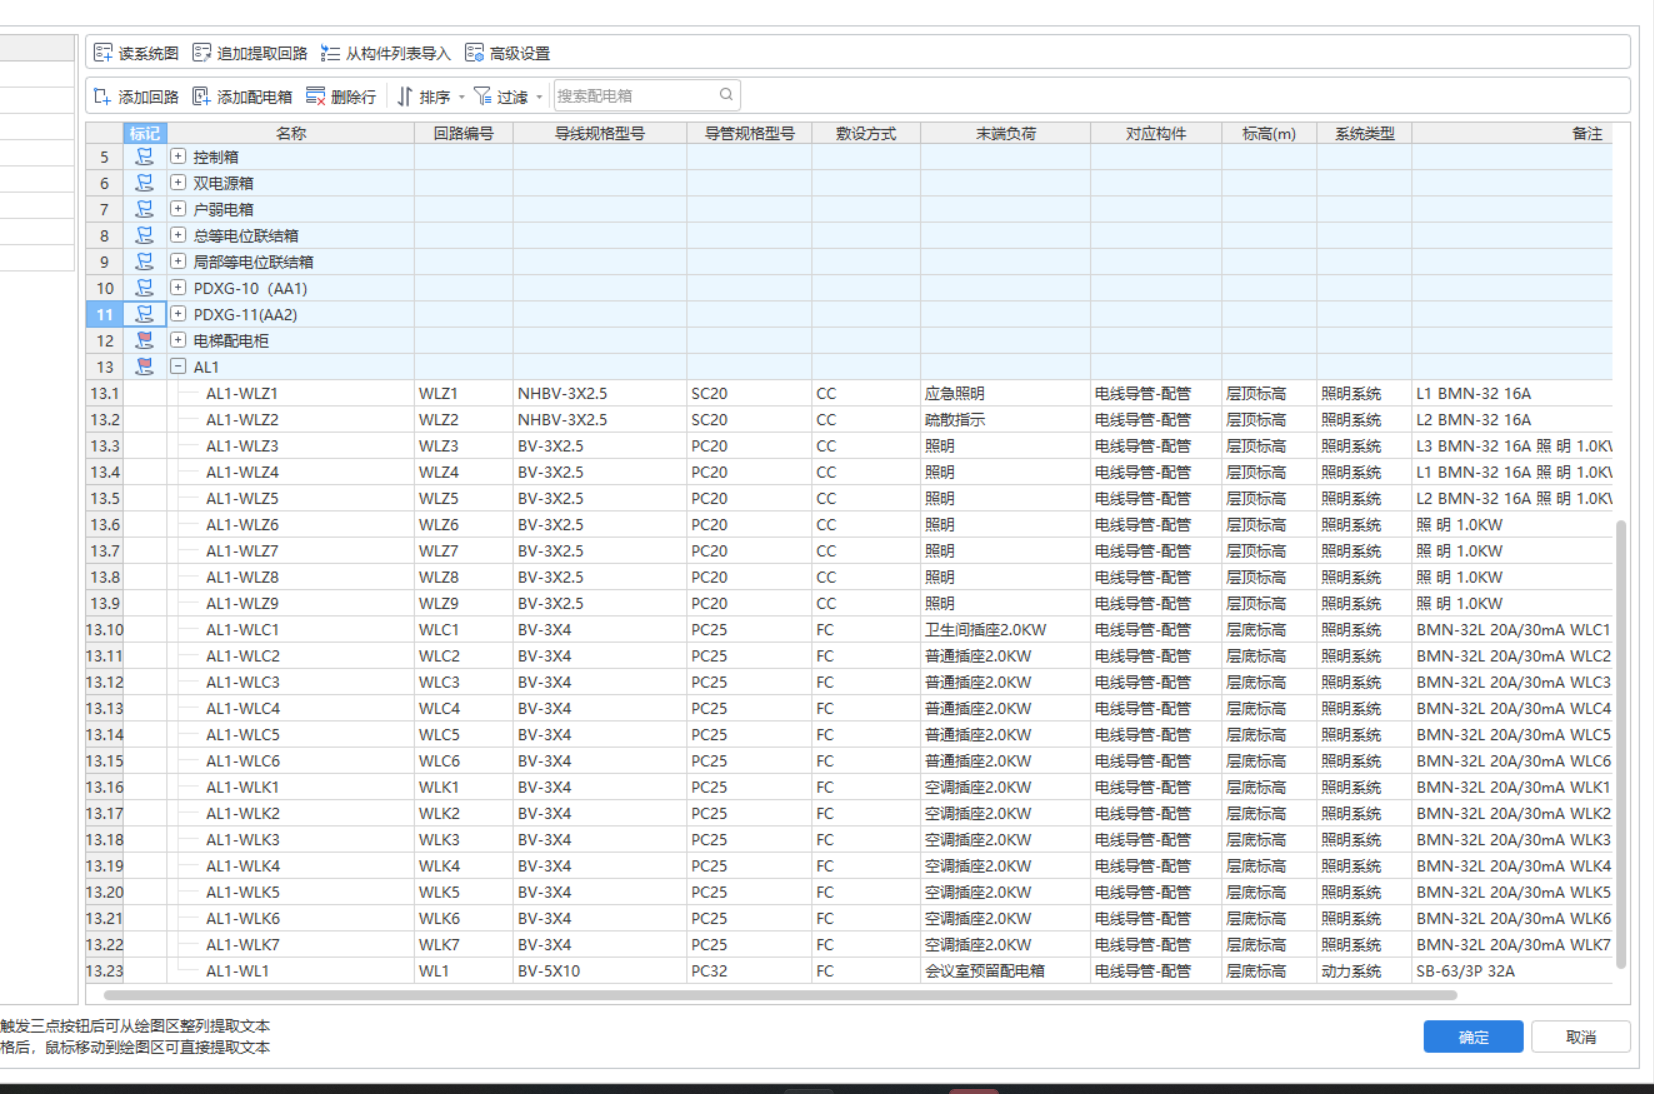The image size is (1654, 1094).
Task: Expand the 双电源箱 tree node
Action: tap(178, 182)
